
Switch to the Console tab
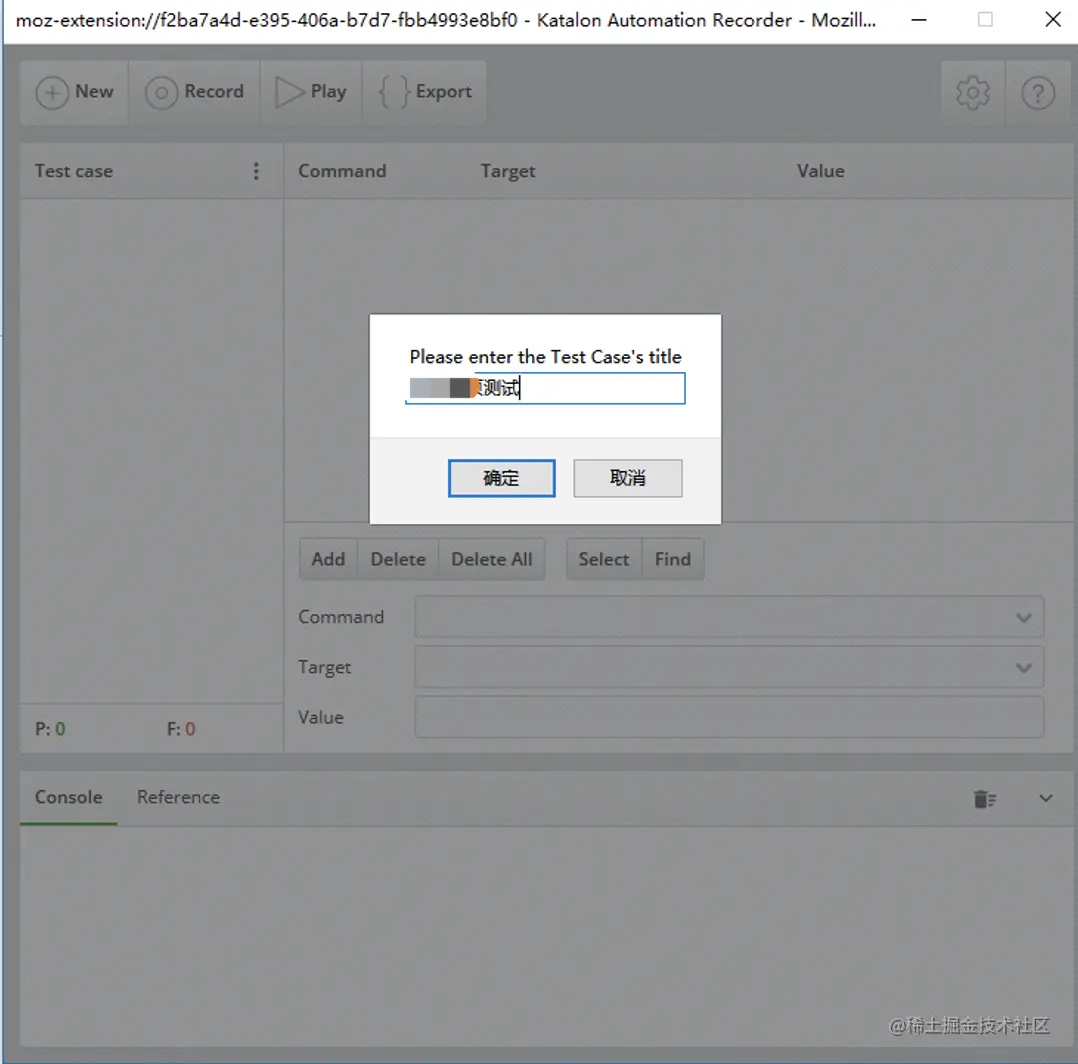click(x=69, y=797)
